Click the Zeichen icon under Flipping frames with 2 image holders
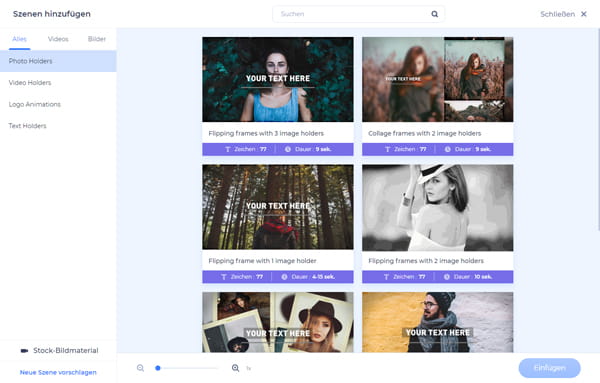The height and width of the screenshot is (383, 600). click(386, 277)
